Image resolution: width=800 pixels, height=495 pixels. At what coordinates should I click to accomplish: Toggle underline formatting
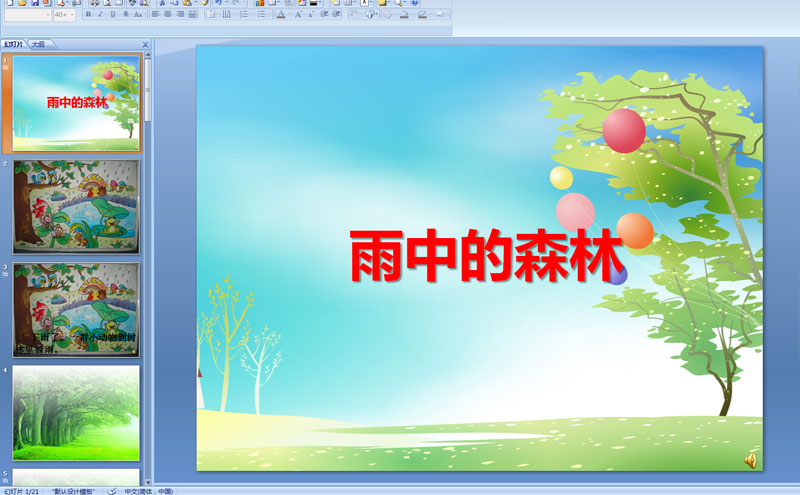113,14
